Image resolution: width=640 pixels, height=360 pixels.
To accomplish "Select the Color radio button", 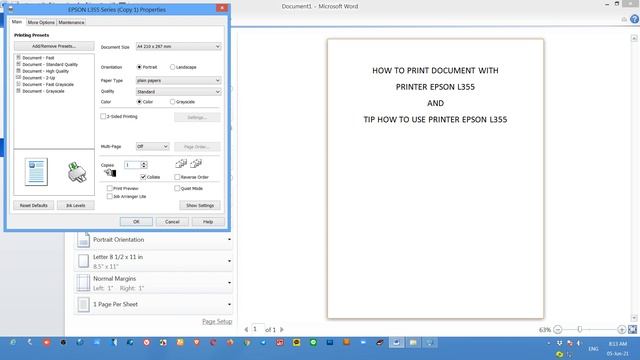I will [139, 102].
